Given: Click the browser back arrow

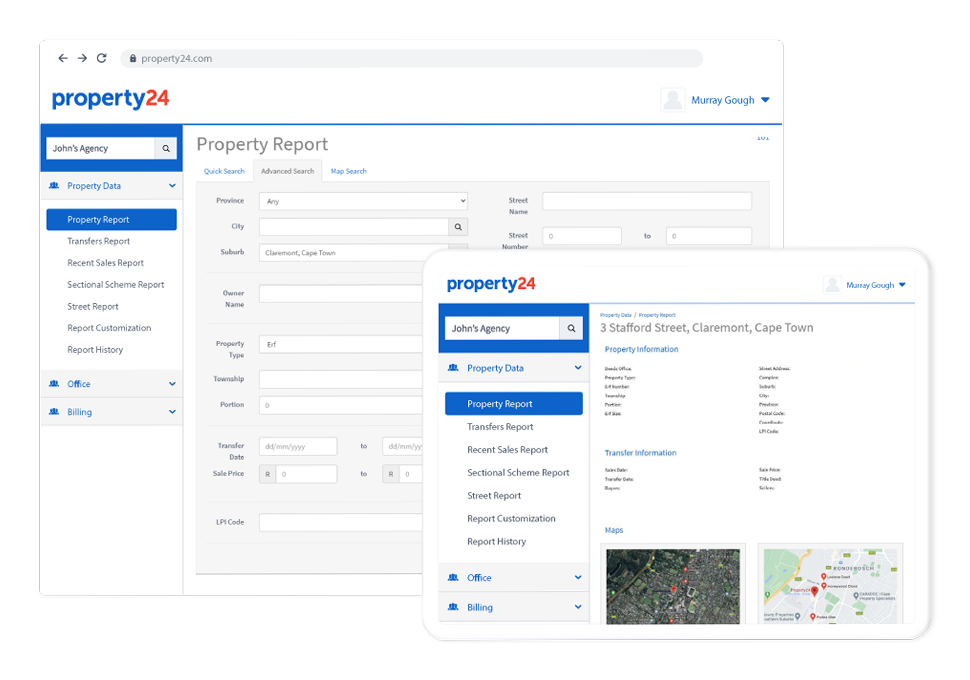Looking at the screenshot, I should coord(62,58).
